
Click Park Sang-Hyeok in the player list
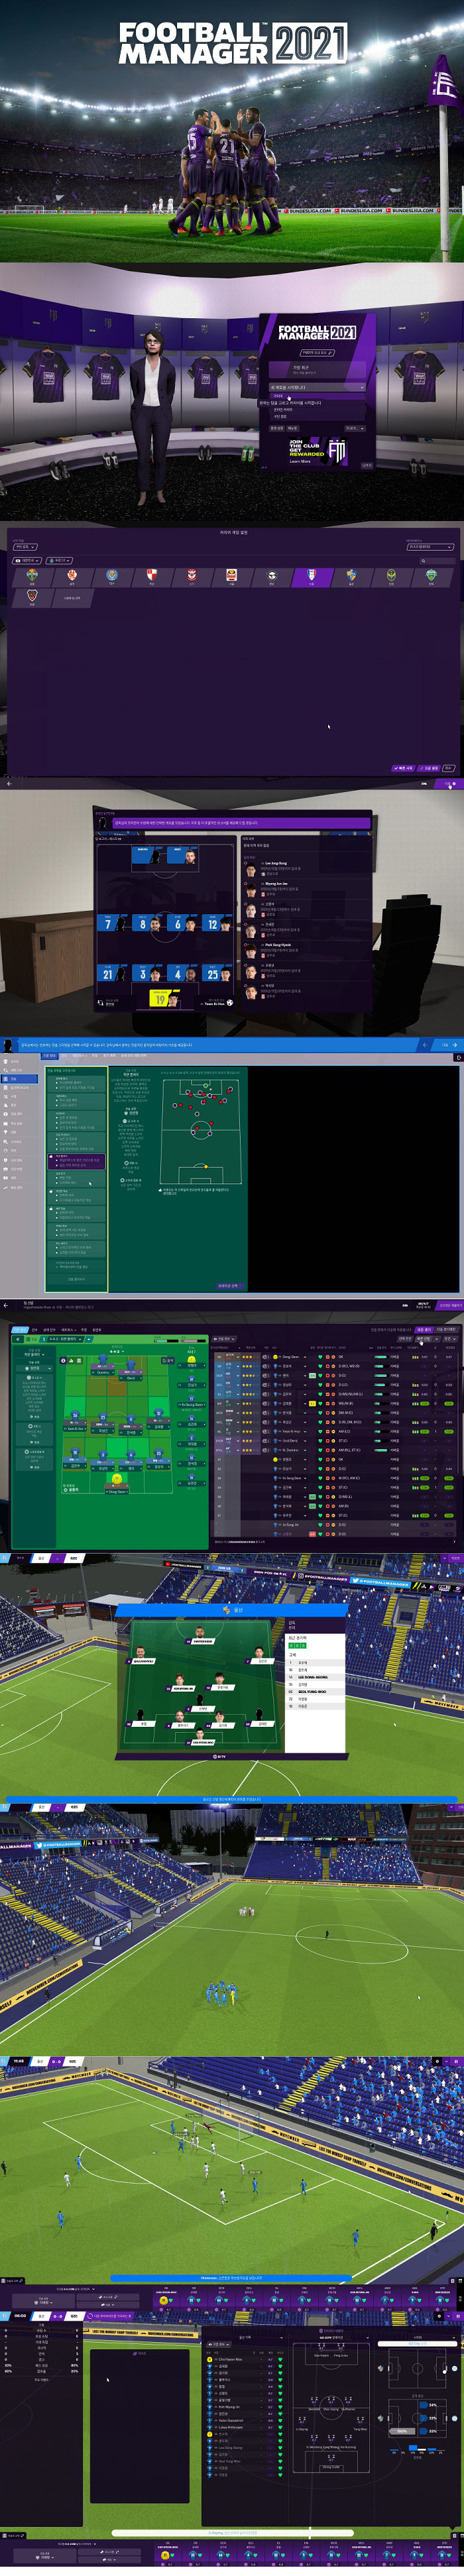point(278,945)
